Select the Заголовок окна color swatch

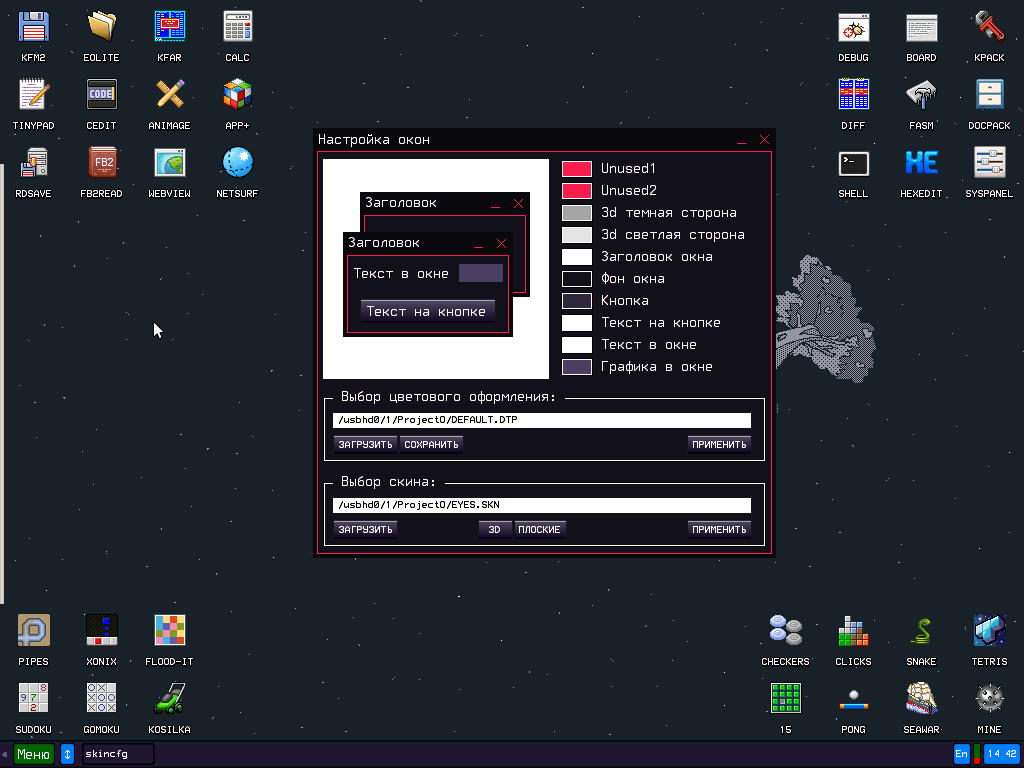[x=578, y=256]
